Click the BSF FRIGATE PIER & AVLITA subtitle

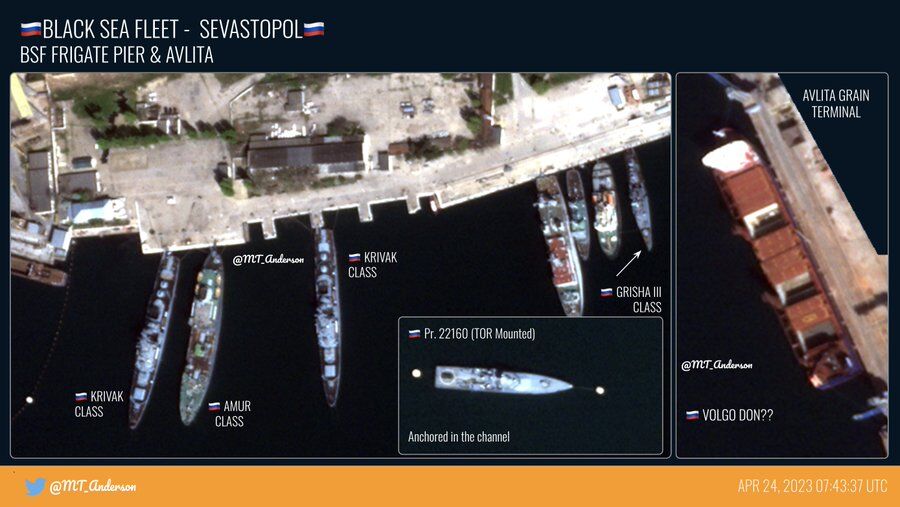pos(117,55)
